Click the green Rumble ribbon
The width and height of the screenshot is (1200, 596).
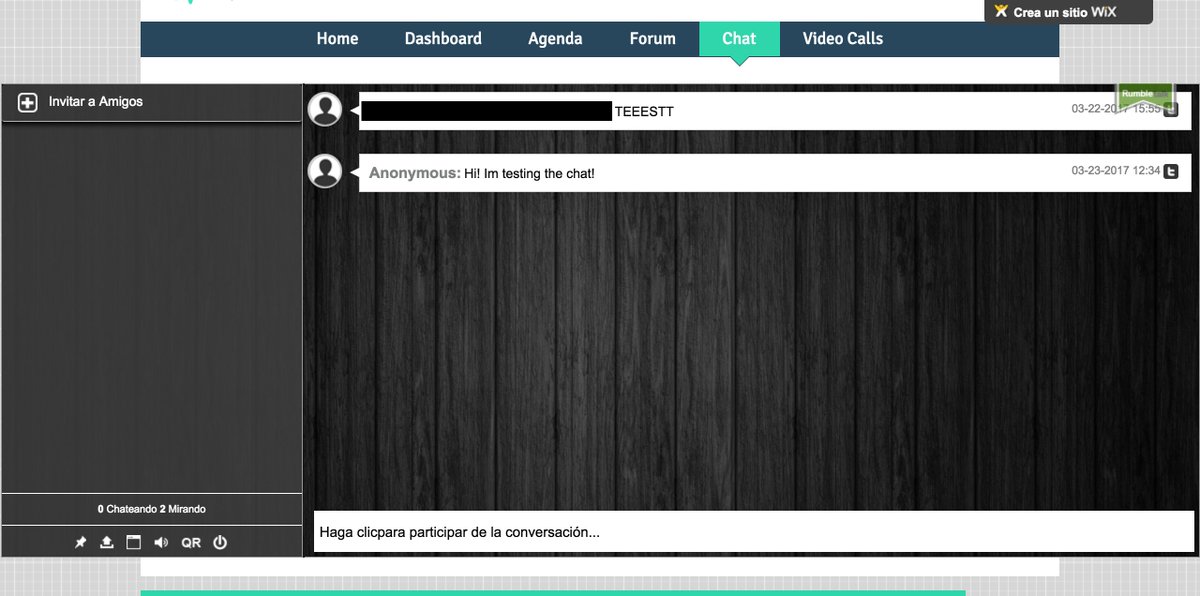point(1145,95)
